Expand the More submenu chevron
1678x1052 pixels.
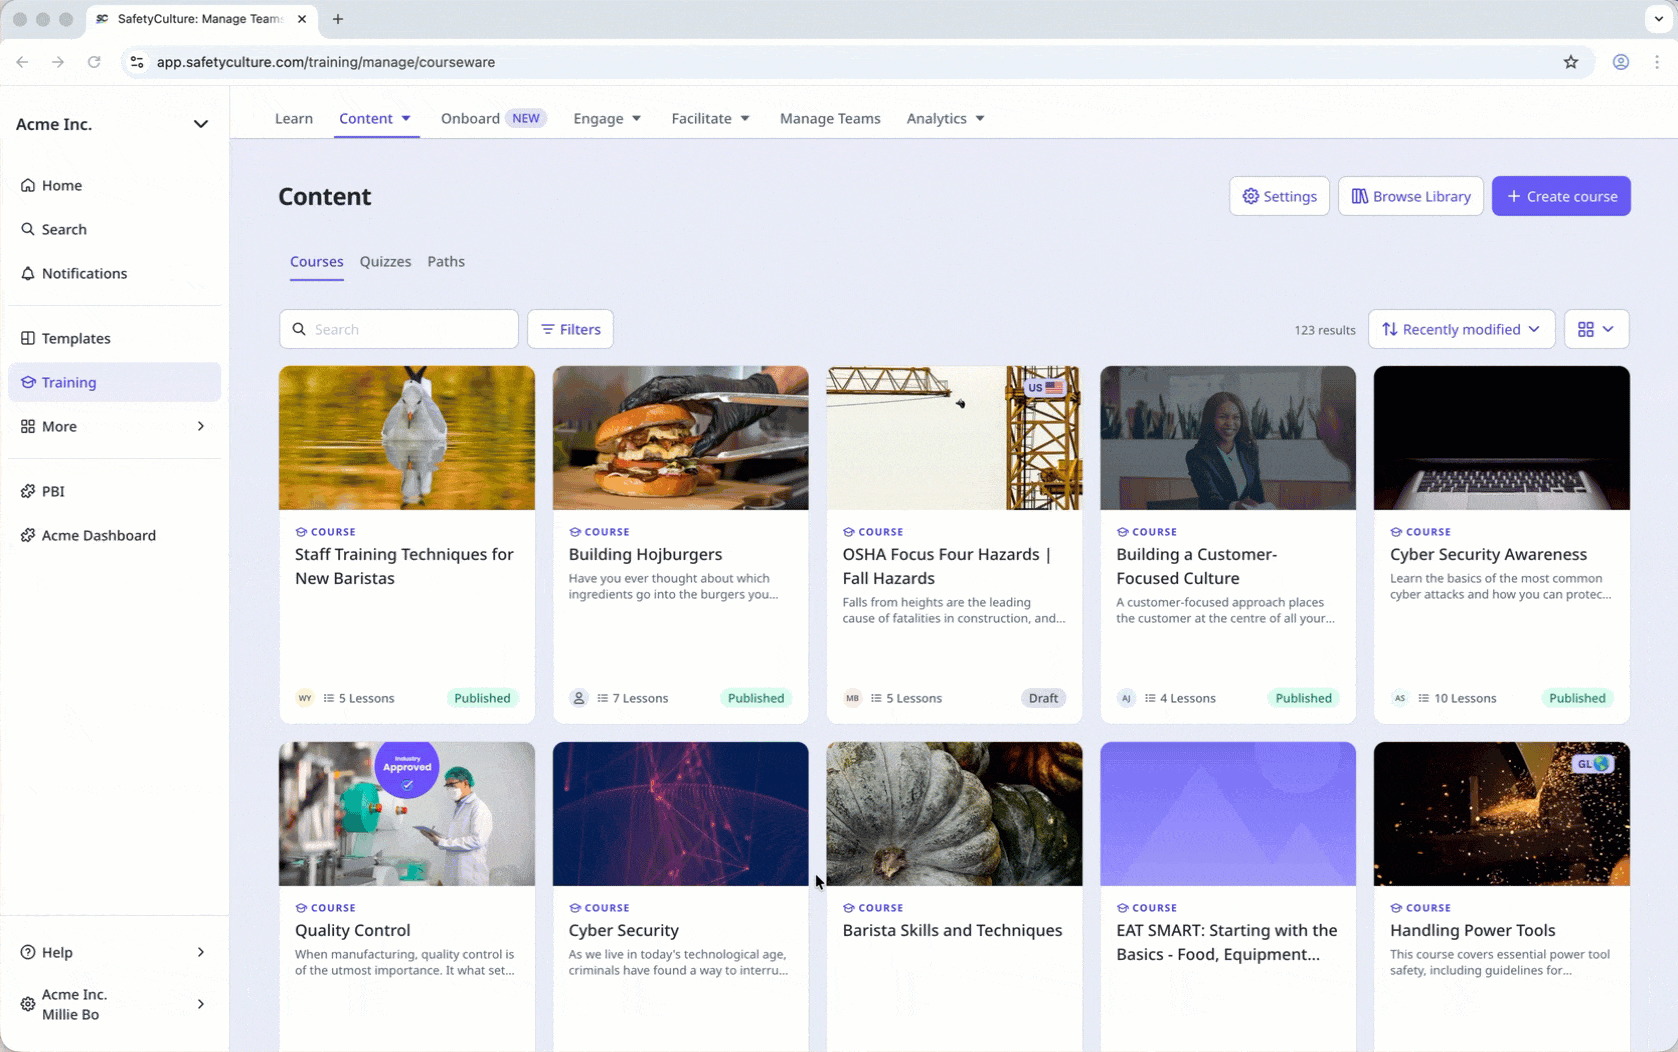pos(200,426)
